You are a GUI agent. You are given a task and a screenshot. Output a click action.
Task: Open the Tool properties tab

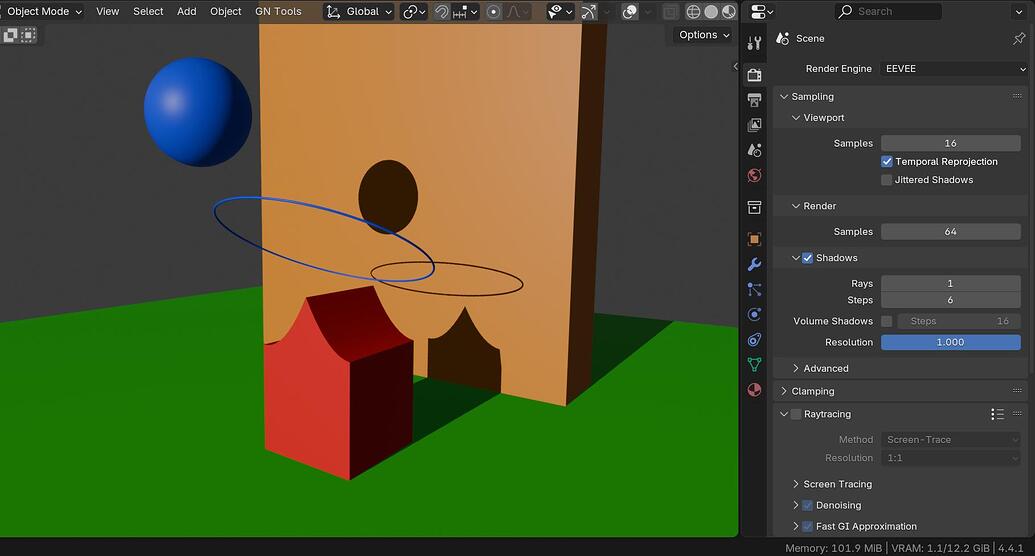click(x=754, y=44)
